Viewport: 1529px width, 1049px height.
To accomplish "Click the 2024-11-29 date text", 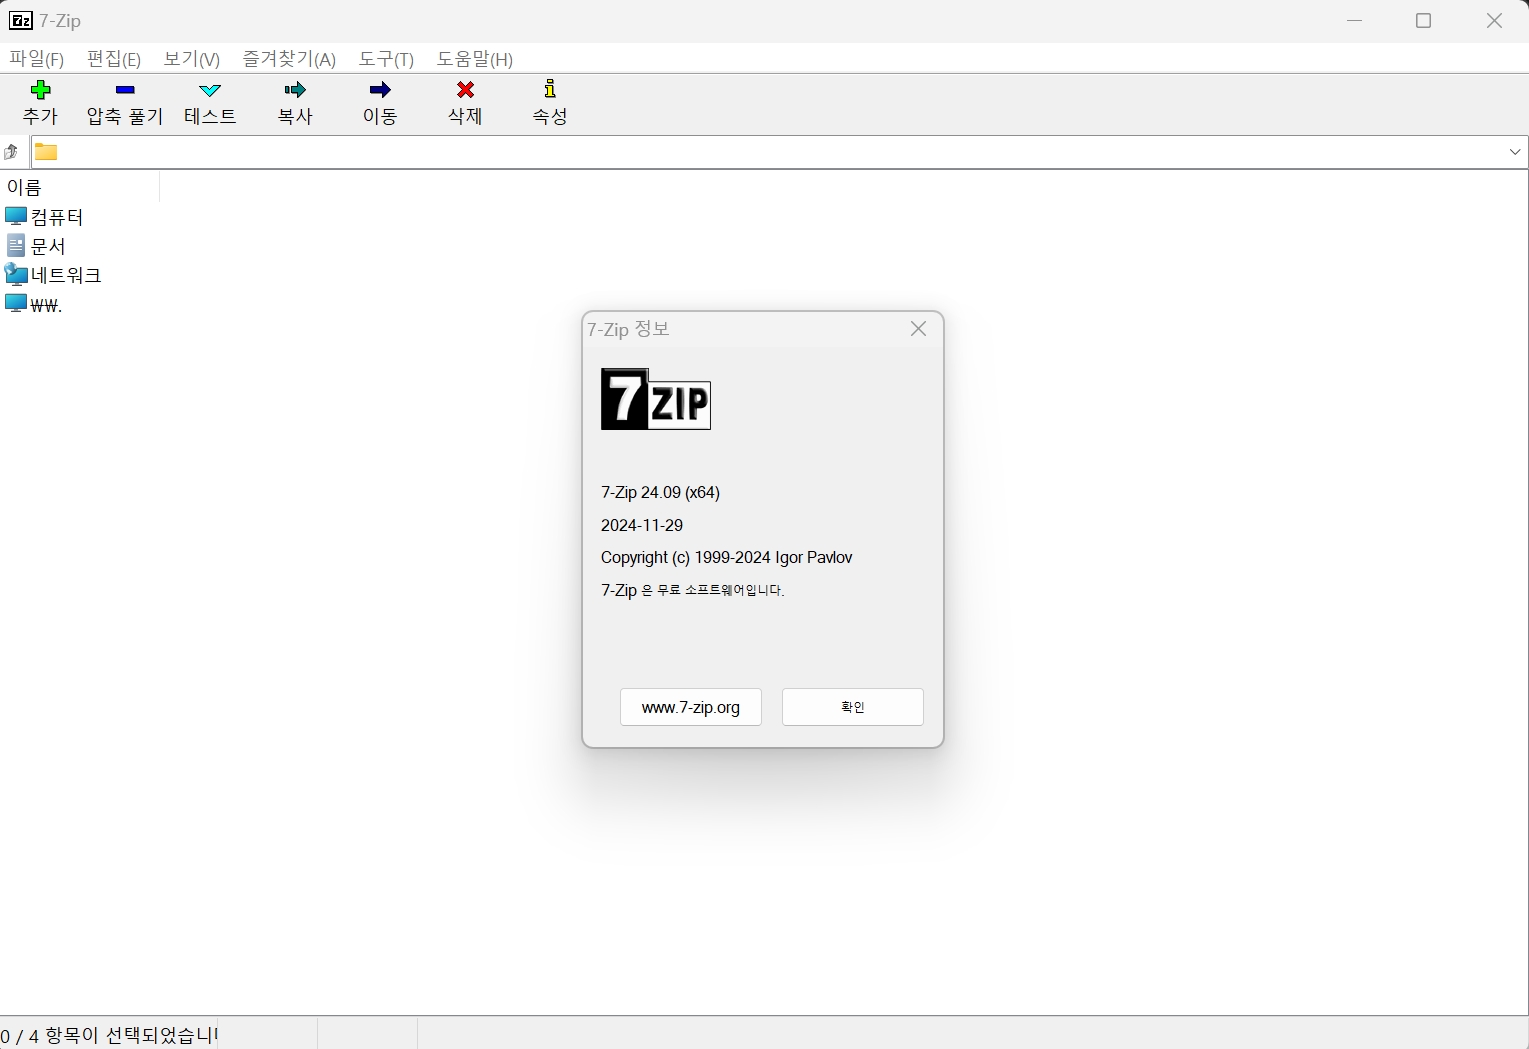I will [642, 525].
